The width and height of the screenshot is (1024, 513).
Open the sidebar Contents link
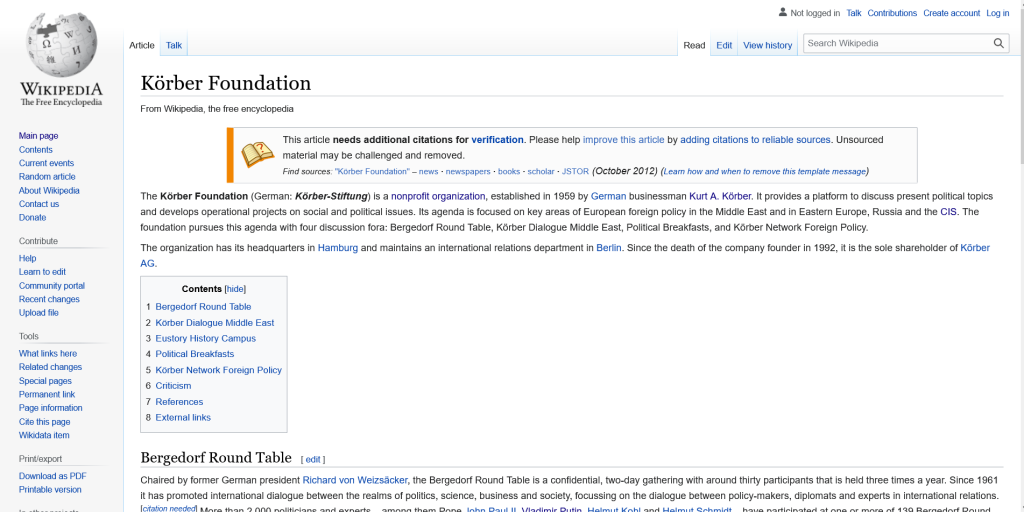36,149
